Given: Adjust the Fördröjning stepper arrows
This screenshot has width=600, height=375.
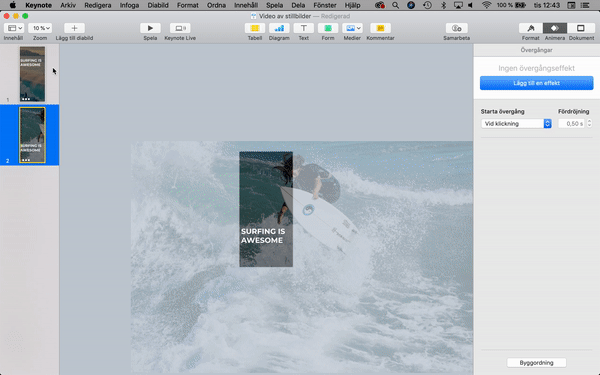Looking at the screenshot, I should pyautogui.click(x=589, y=124).
